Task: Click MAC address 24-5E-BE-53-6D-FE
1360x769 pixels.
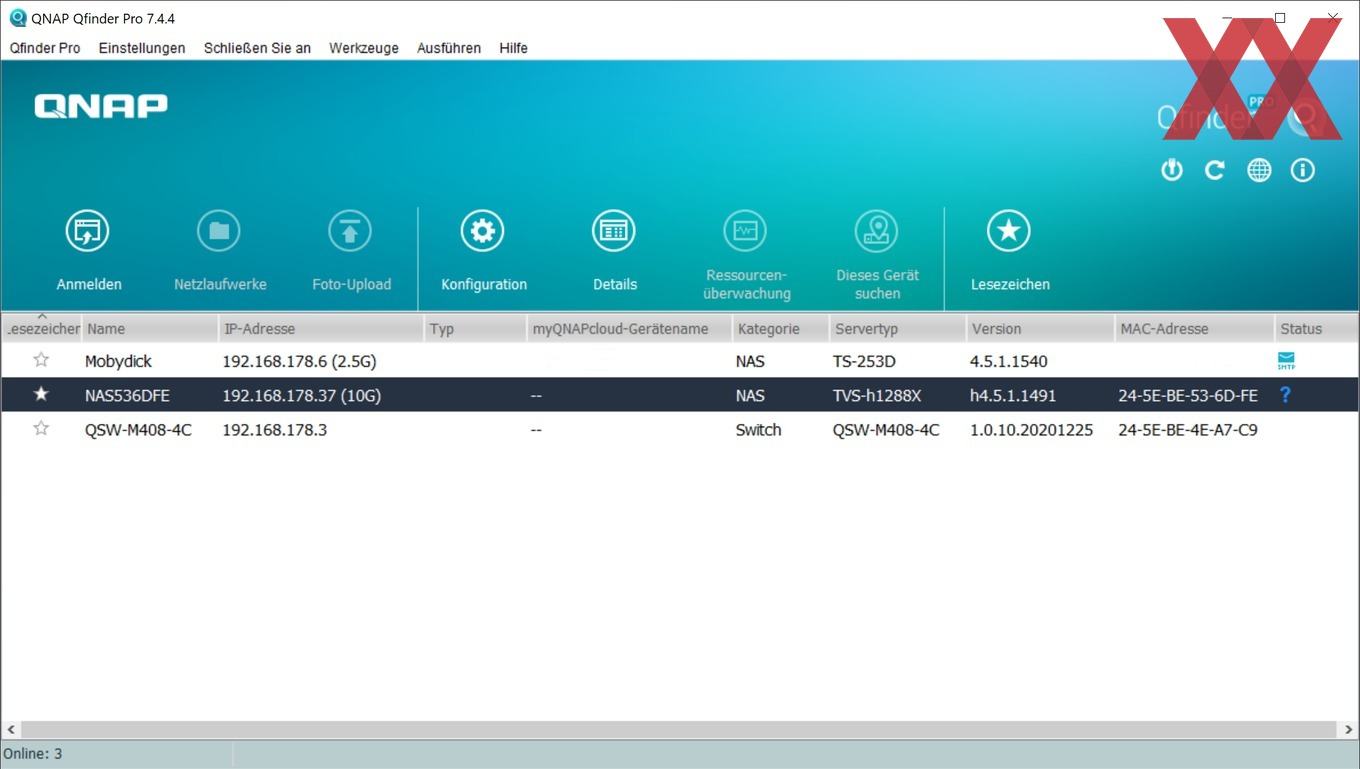Action: point(1188,395)
